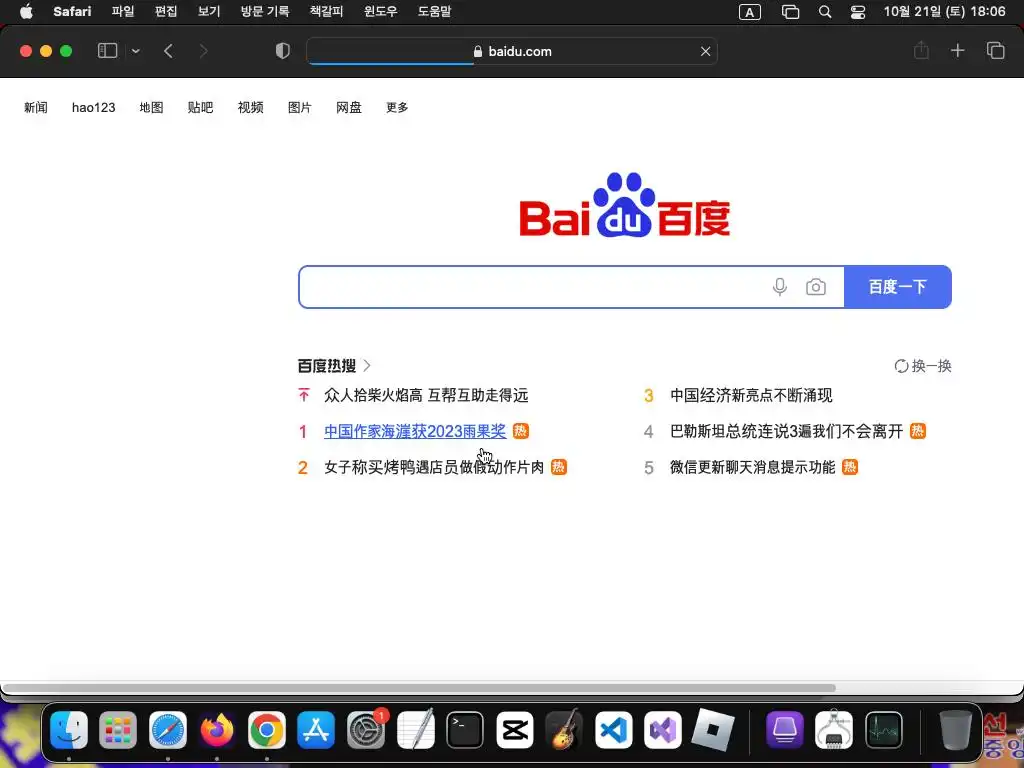Open Activity Monitor from the Dock

click(884, 729)
